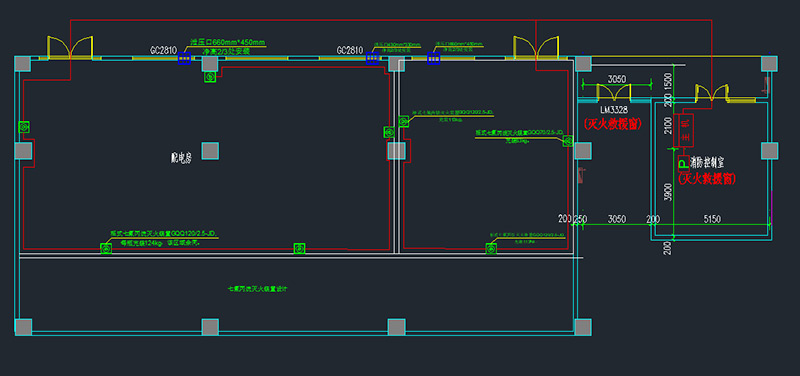Select the 消防控制室 room label
The height and width of the screenshot is (376, 800).
pos(707,162)
